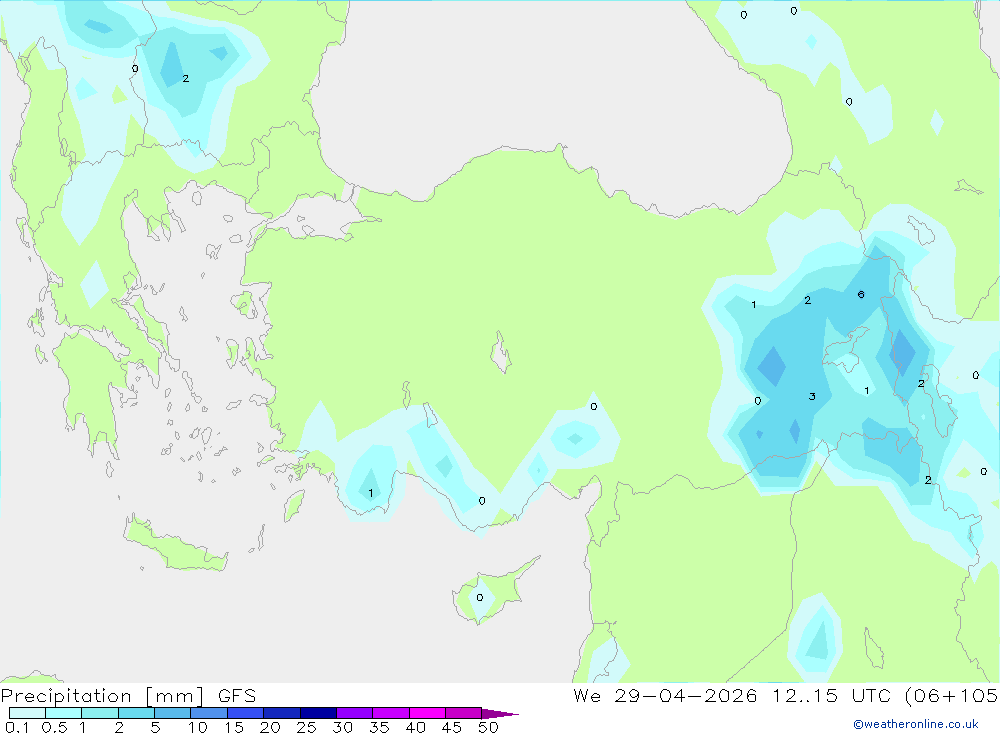Viewport: 1000px width, 733px height.
Task: Select the 2–5 mm legend color swatch
Action: (x=136, y=713)
